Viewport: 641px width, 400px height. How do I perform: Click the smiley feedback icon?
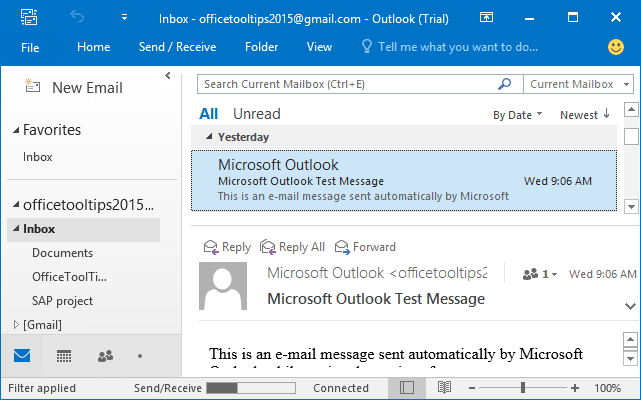tap(616, 47)
